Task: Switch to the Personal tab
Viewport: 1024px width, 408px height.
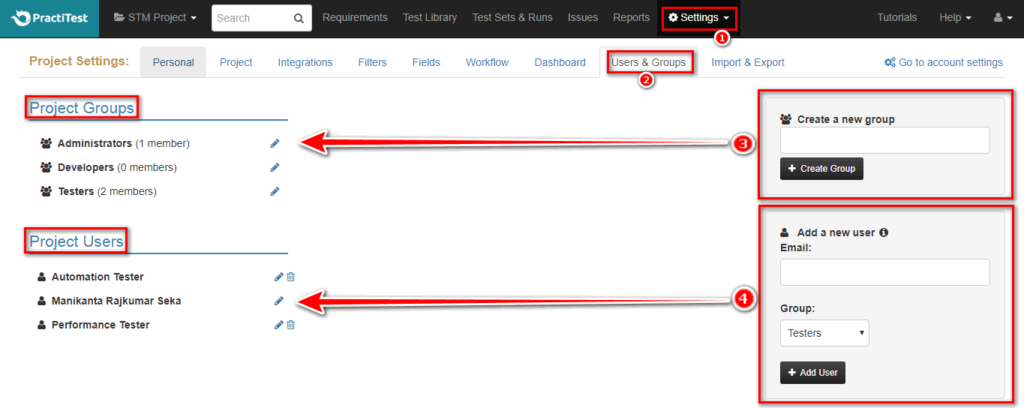Action: 173,63
